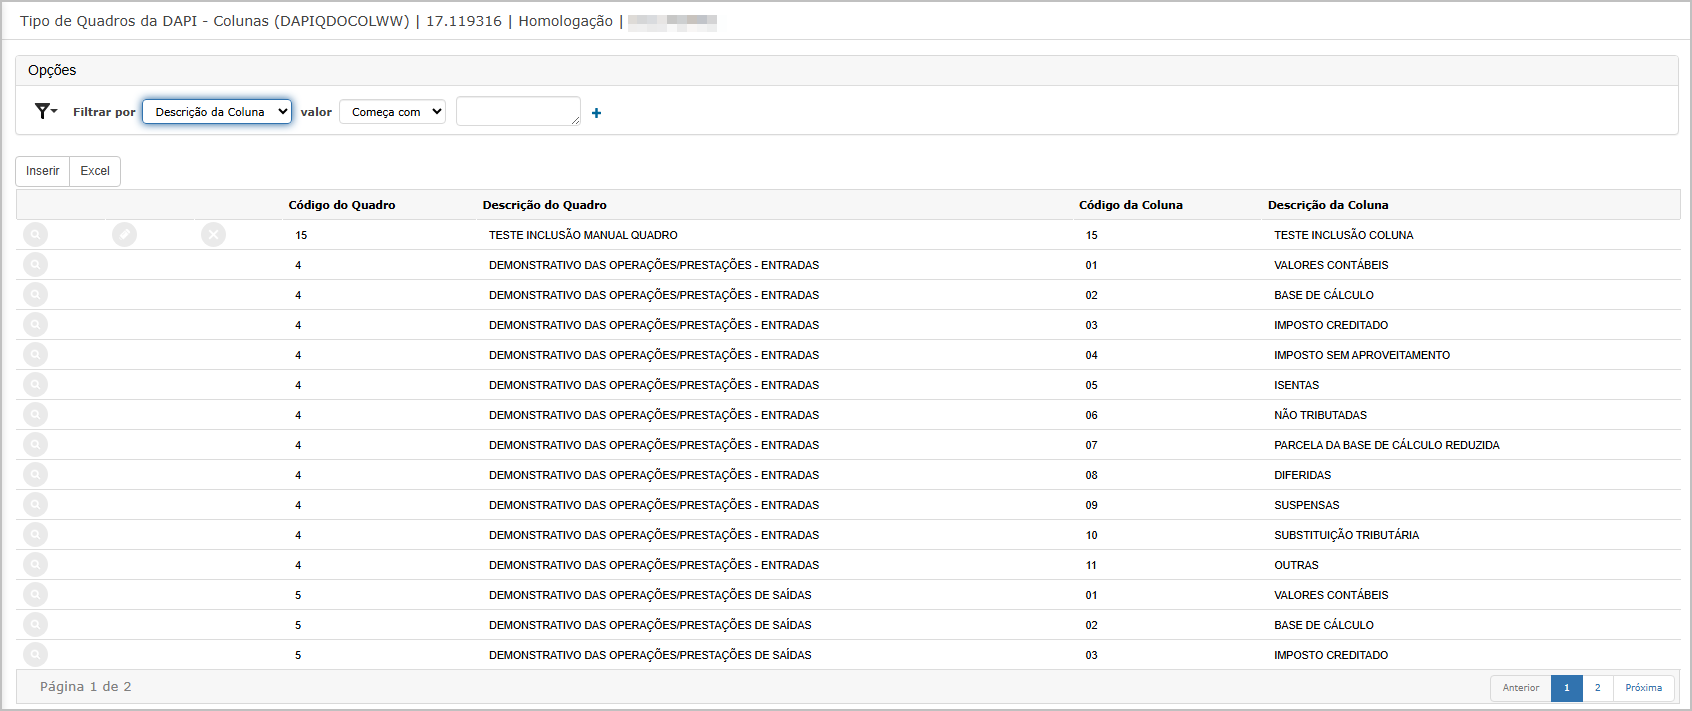Click the Anterior pagination button
This screenshot has height=711, width=1692.
tap(1520, 688)
